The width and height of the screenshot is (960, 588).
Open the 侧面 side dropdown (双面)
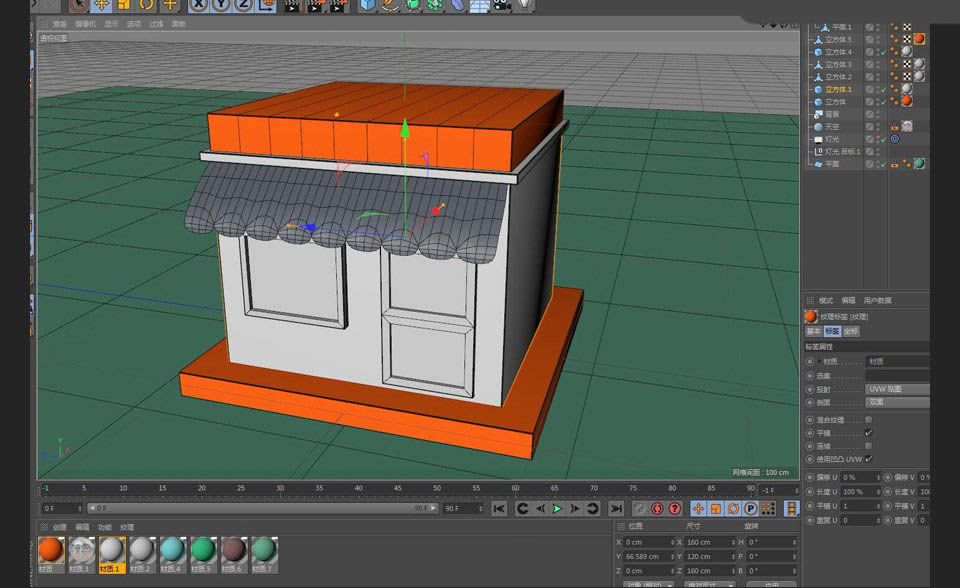tap(897, 402)
